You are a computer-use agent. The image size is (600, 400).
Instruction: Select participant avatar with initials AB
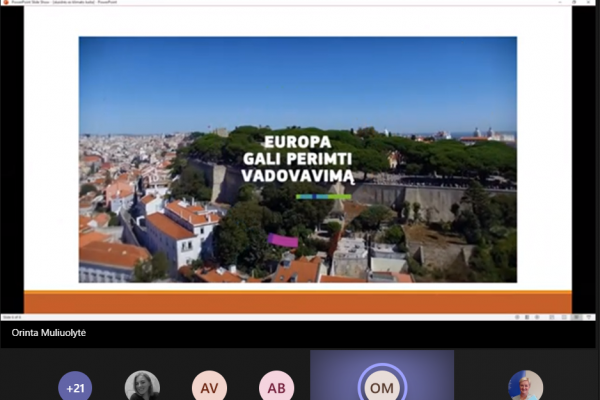[x=276, y=387]
